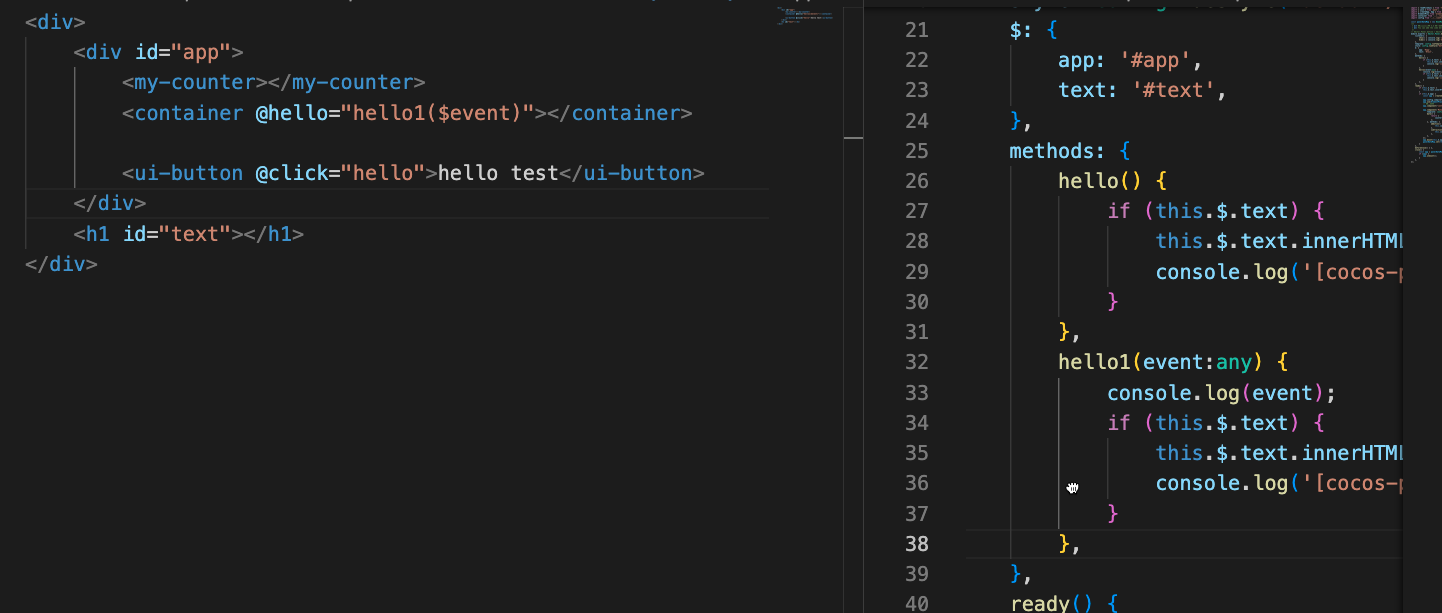Click line number 38 in the gutter

pyautogui.click(x=916, y=544)
